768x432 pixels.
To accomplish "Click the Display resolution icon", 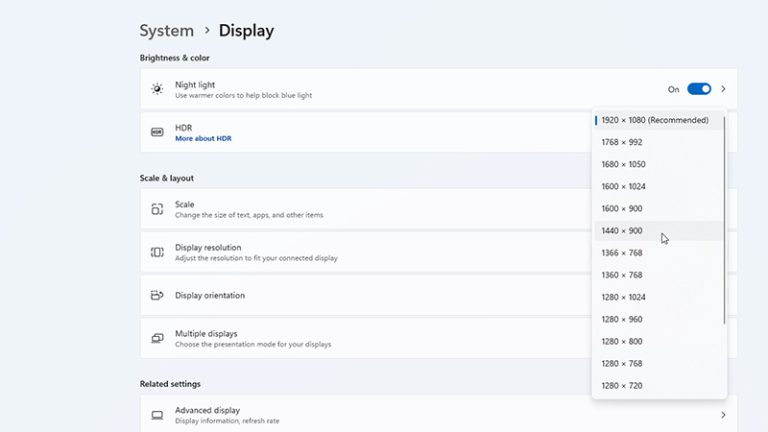I will pyautogui.click(x=157, y=252).
